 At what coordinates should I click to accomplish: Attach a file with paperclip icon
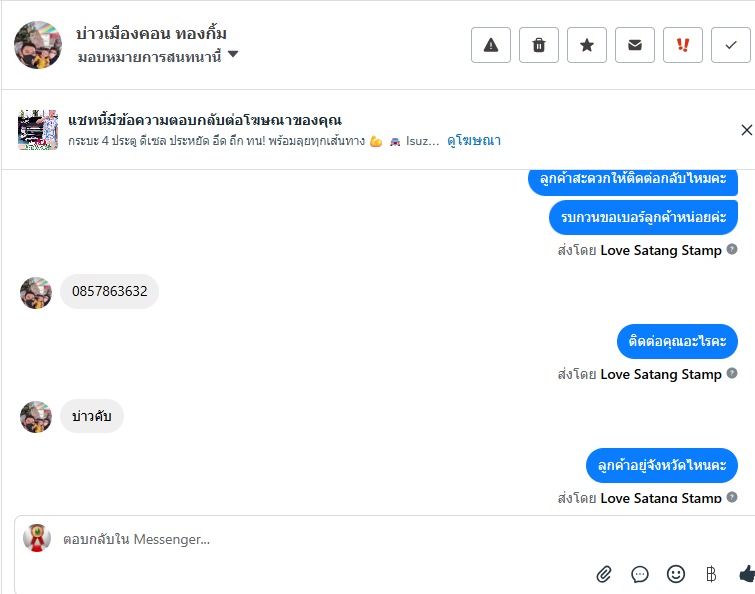click(x=604, y=574)
